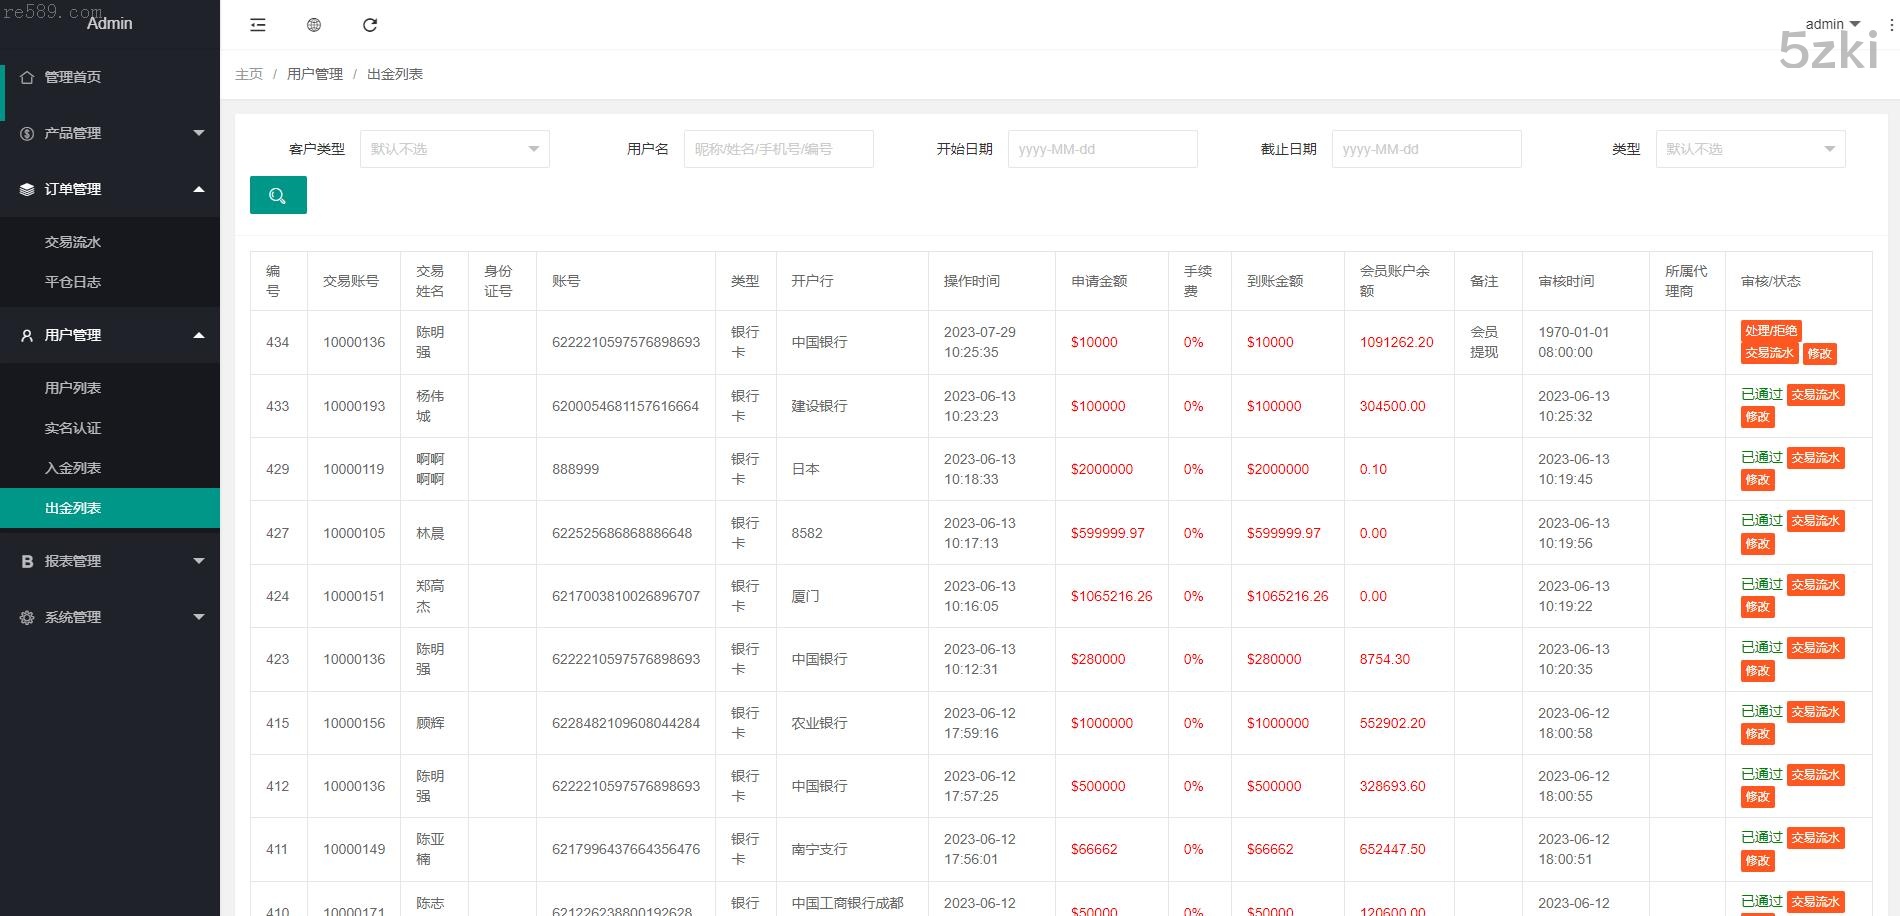Click the three-dot more icon beside admin
The width and height of the screenshot is (1900, 916).
pyautogui.click(x=1891, y=25)
